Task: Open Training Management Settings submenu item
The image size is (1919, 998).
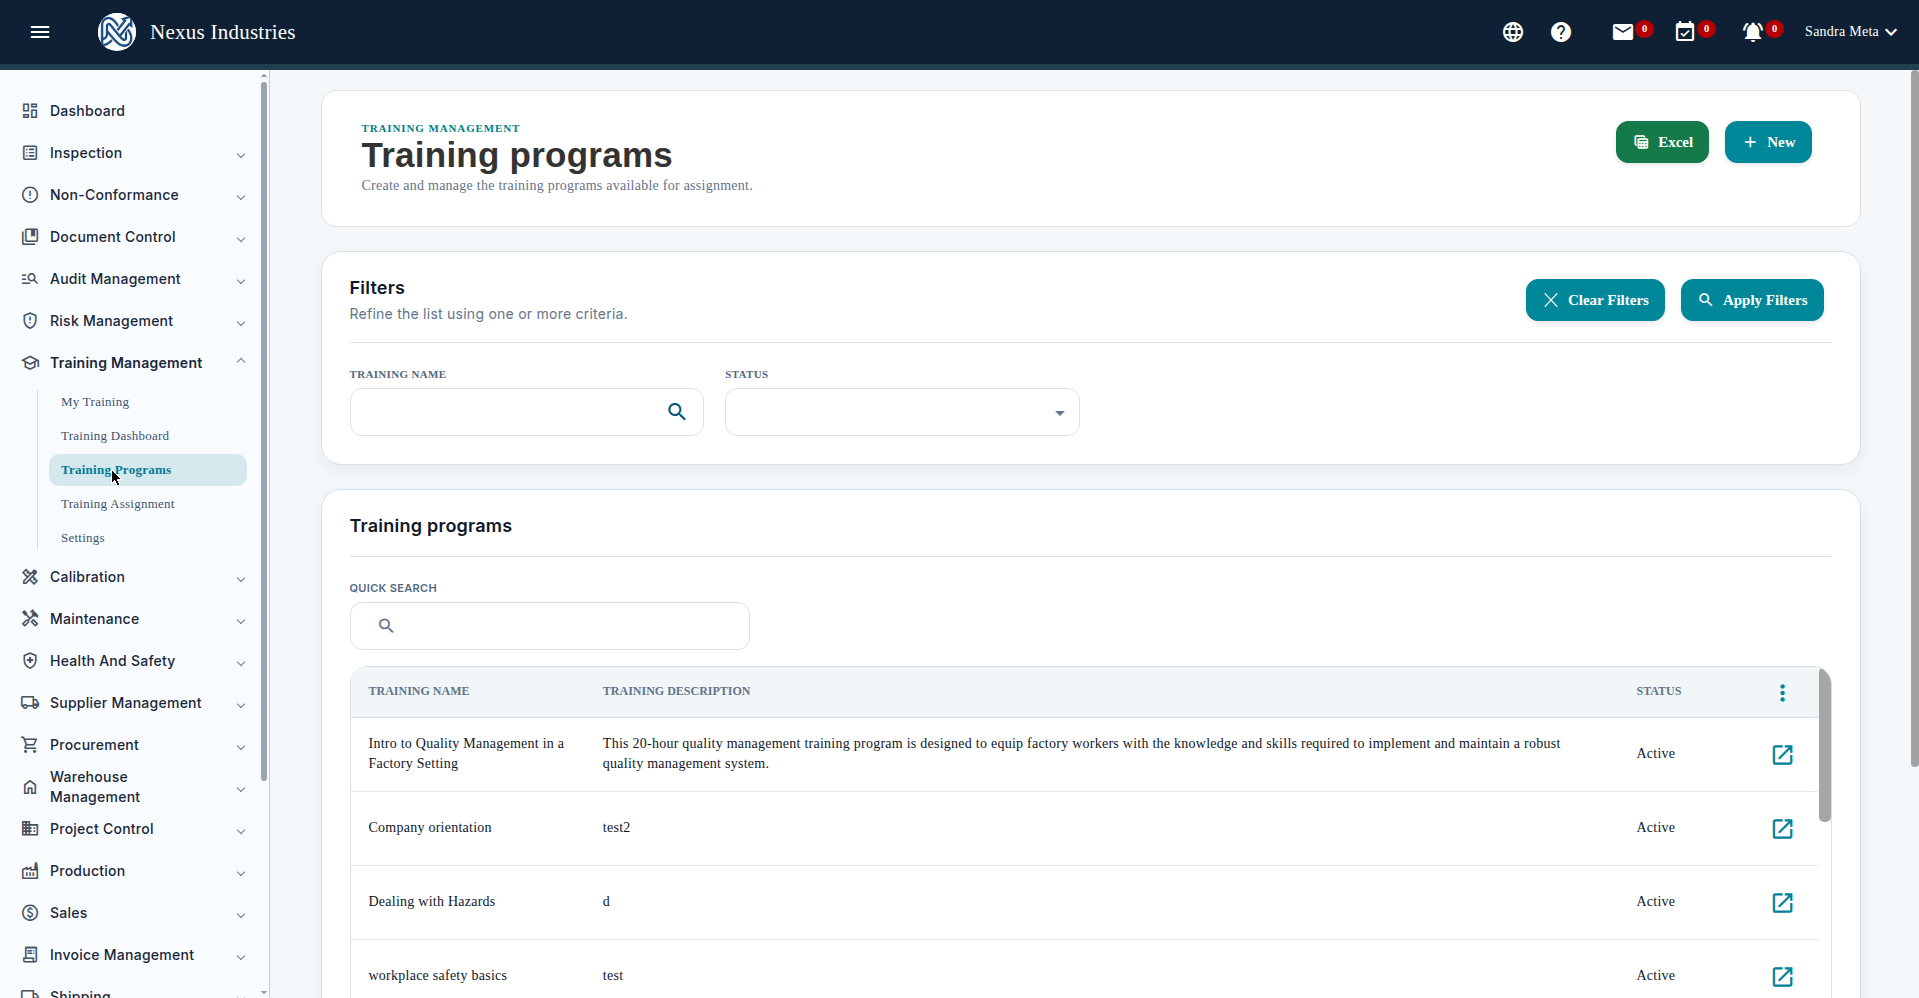Action: click(83, 538)
